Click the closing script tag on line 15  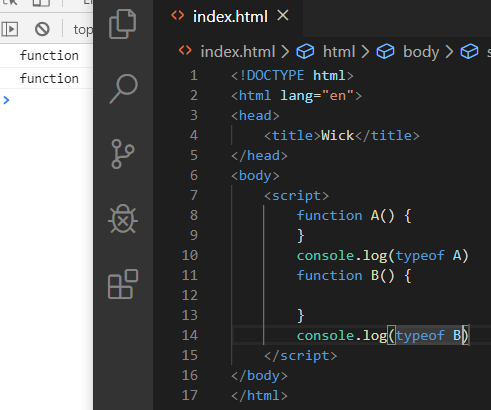tap(300, 356)
